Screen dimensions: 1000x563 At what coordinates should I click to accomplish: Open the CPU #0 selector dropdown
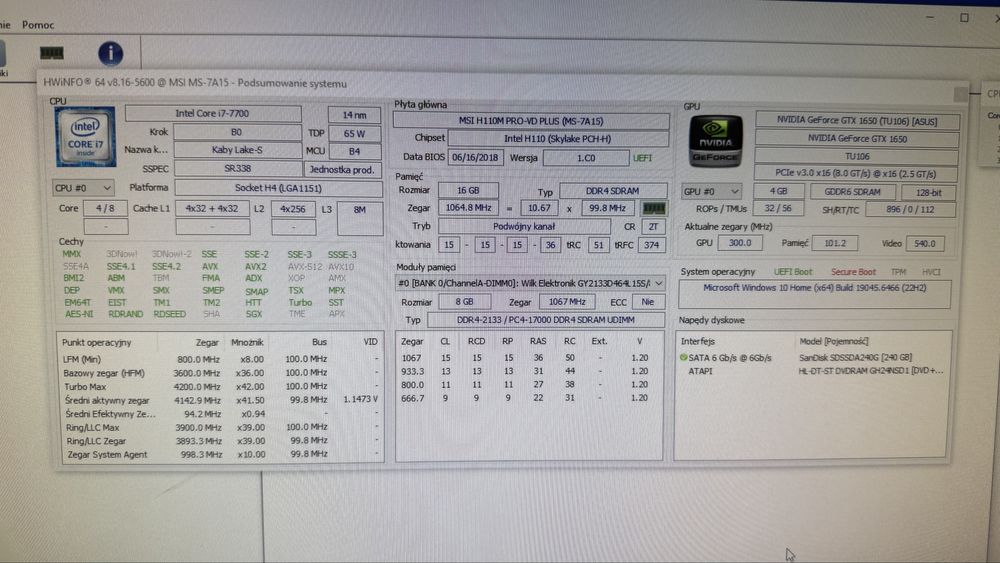[x=83, y=188]
